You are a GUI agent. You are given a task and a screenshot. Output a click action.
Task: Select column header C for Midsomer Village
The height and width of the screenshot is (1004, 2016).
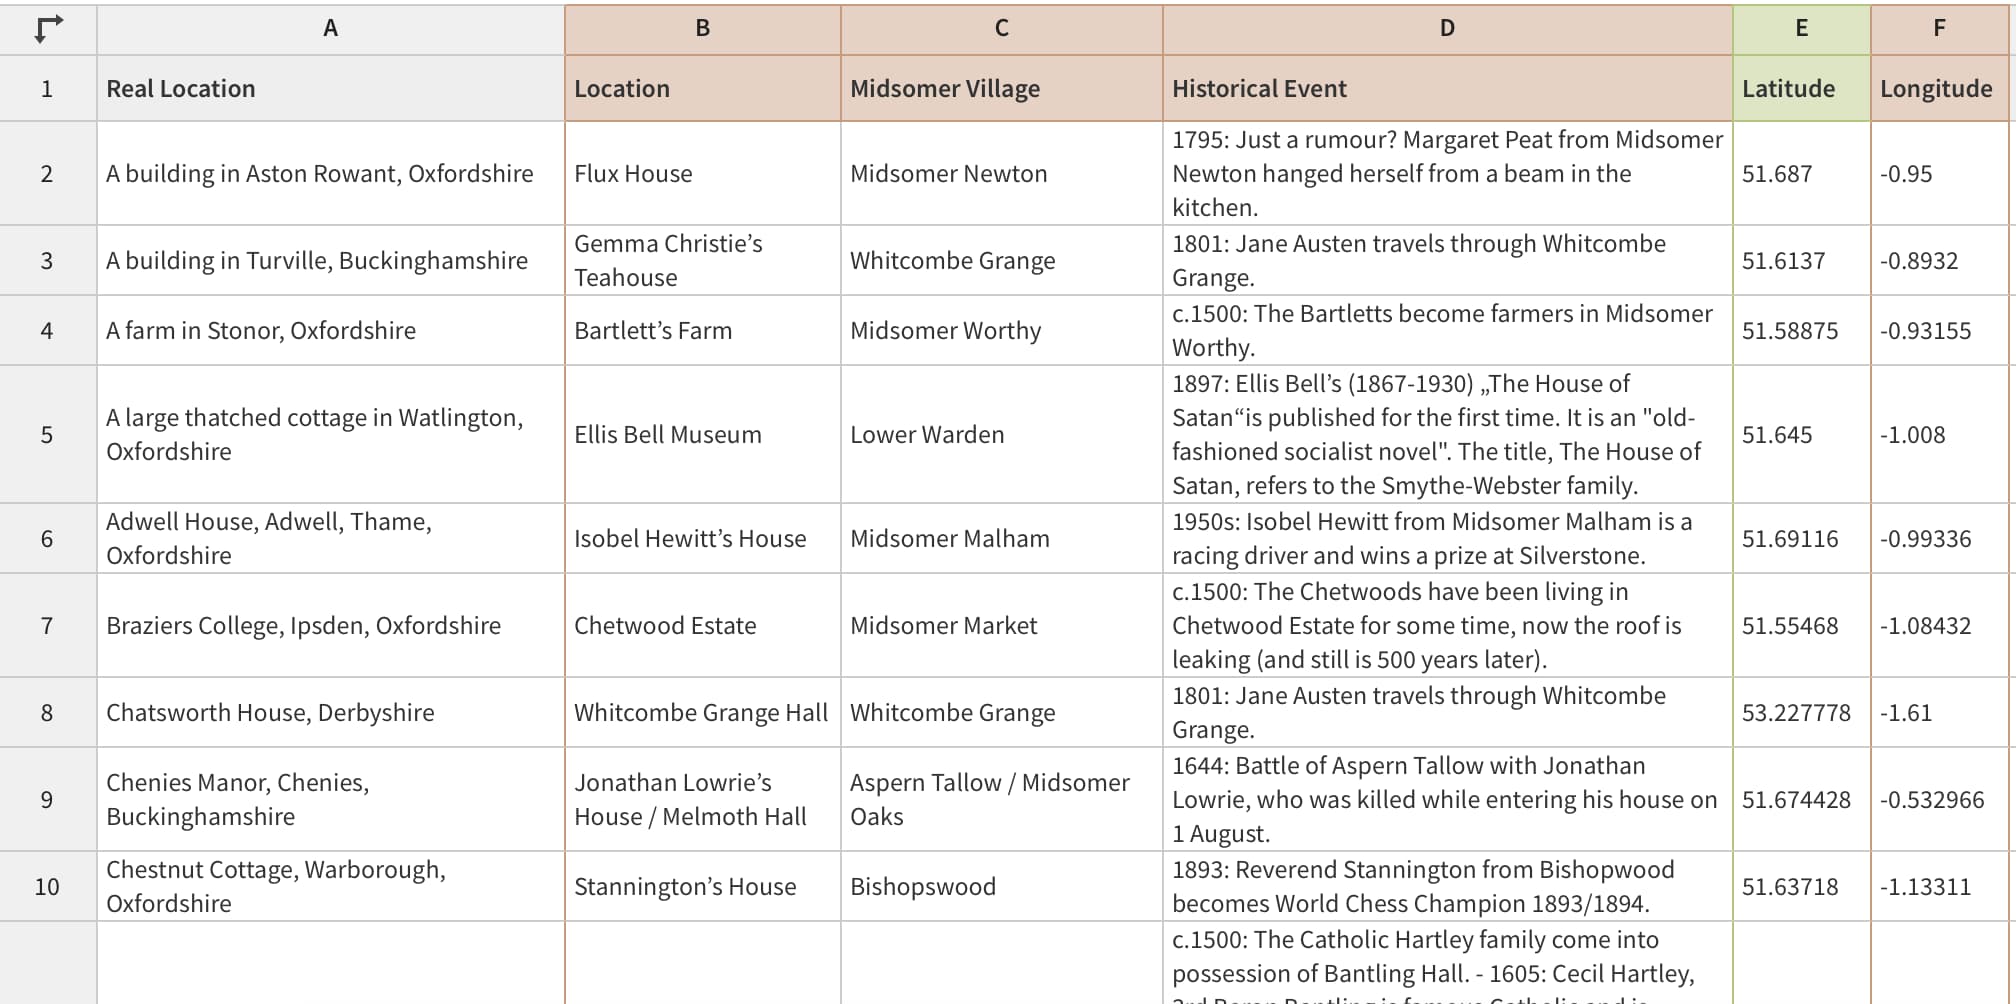[x=1000, y=28]
